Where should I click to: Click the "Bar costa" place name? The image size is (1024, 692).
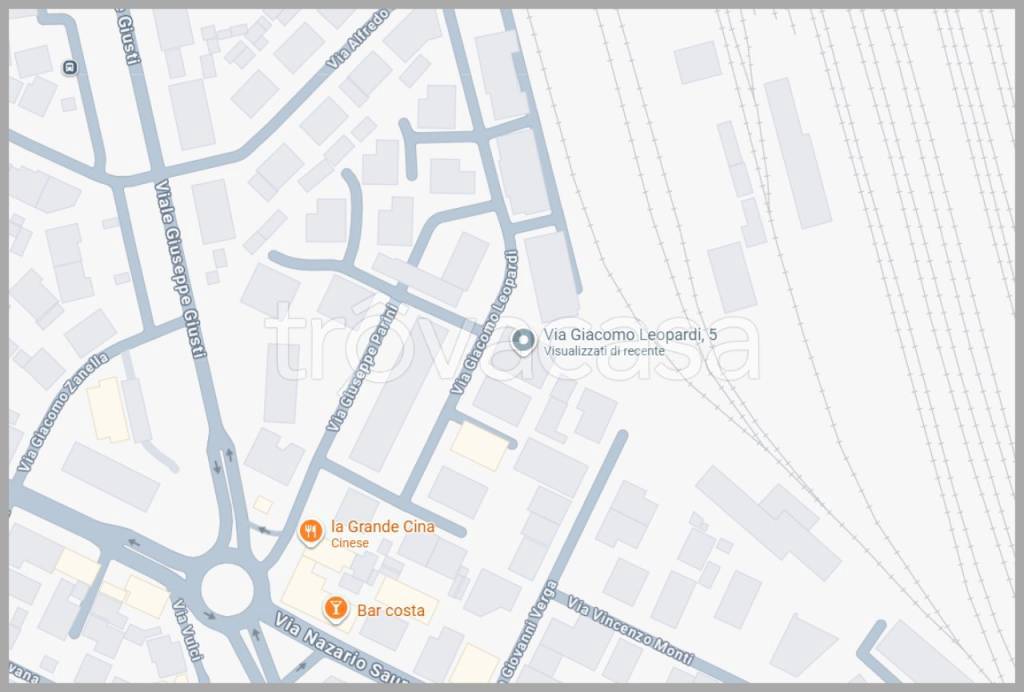(390, 610)
